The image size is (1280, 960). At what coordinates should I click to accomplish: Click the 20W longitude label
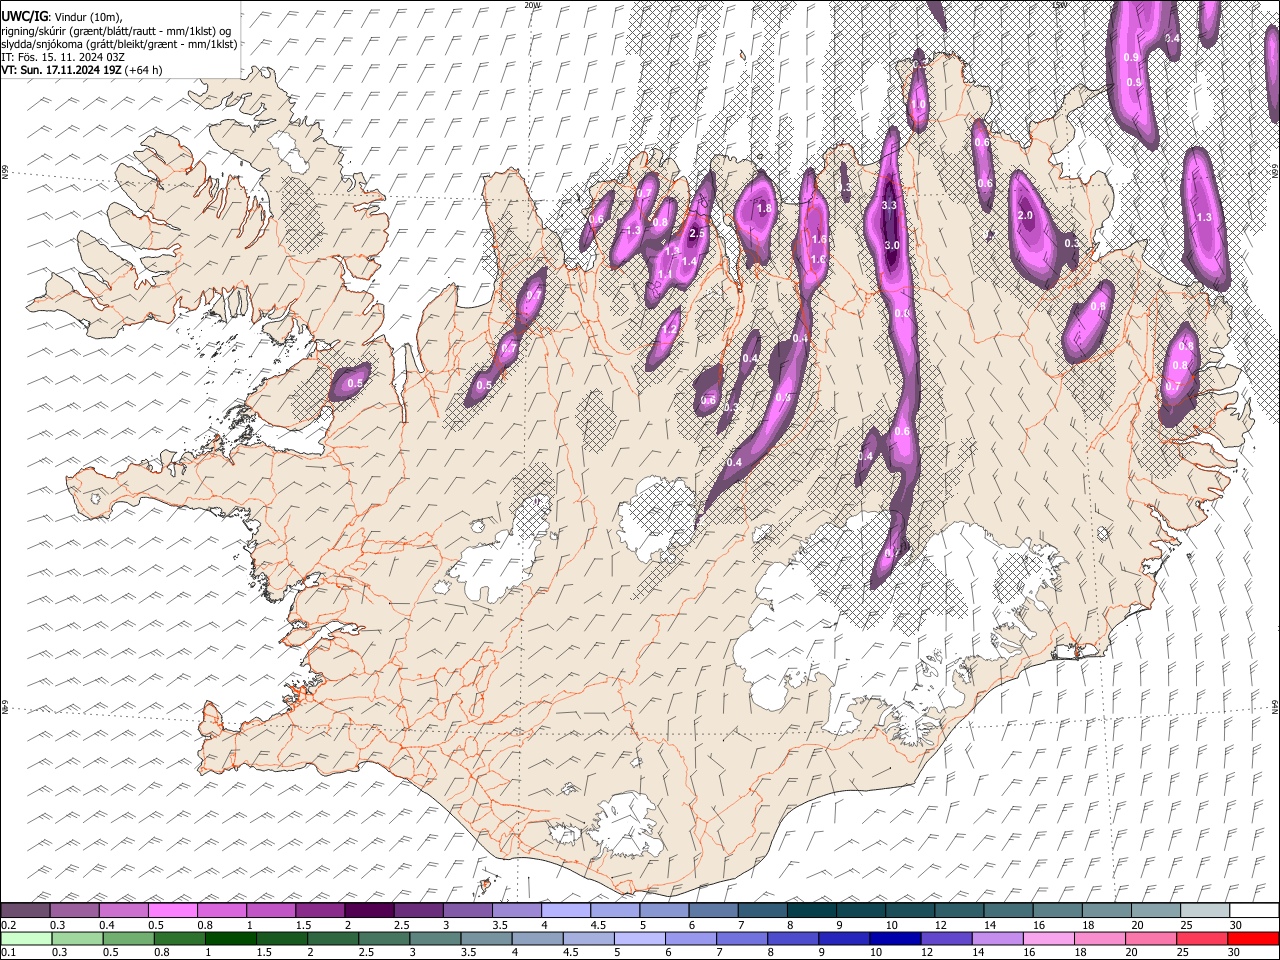(x=532, y=5)
